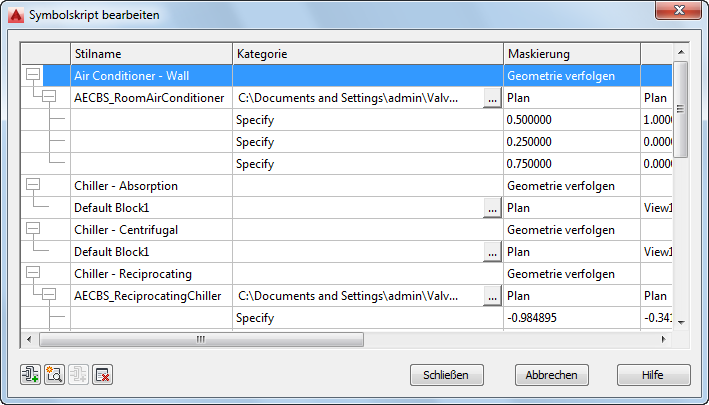
Task: Click the add new style icon
Action: click(30, 375)
